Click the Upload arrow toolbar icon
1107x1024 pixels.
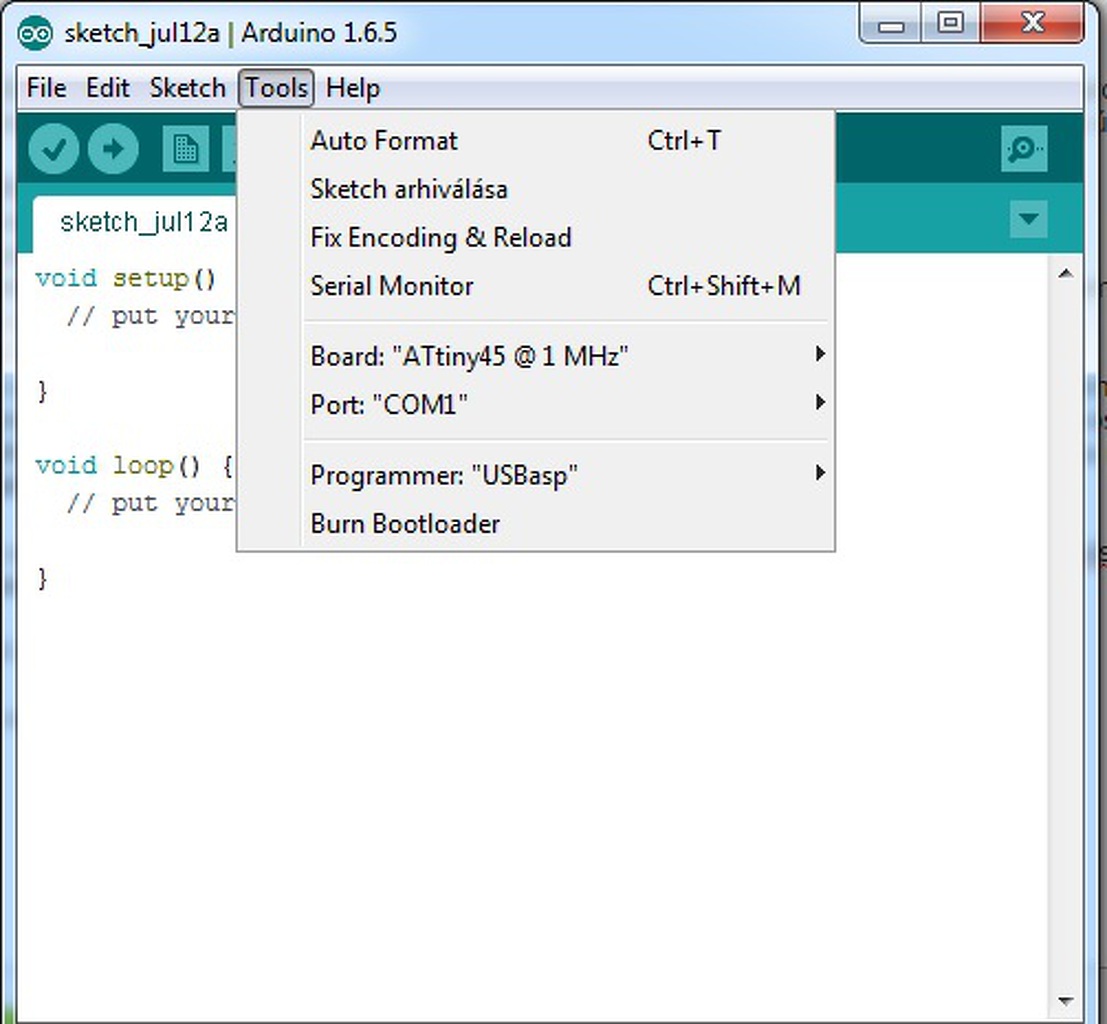pos(113,149)
